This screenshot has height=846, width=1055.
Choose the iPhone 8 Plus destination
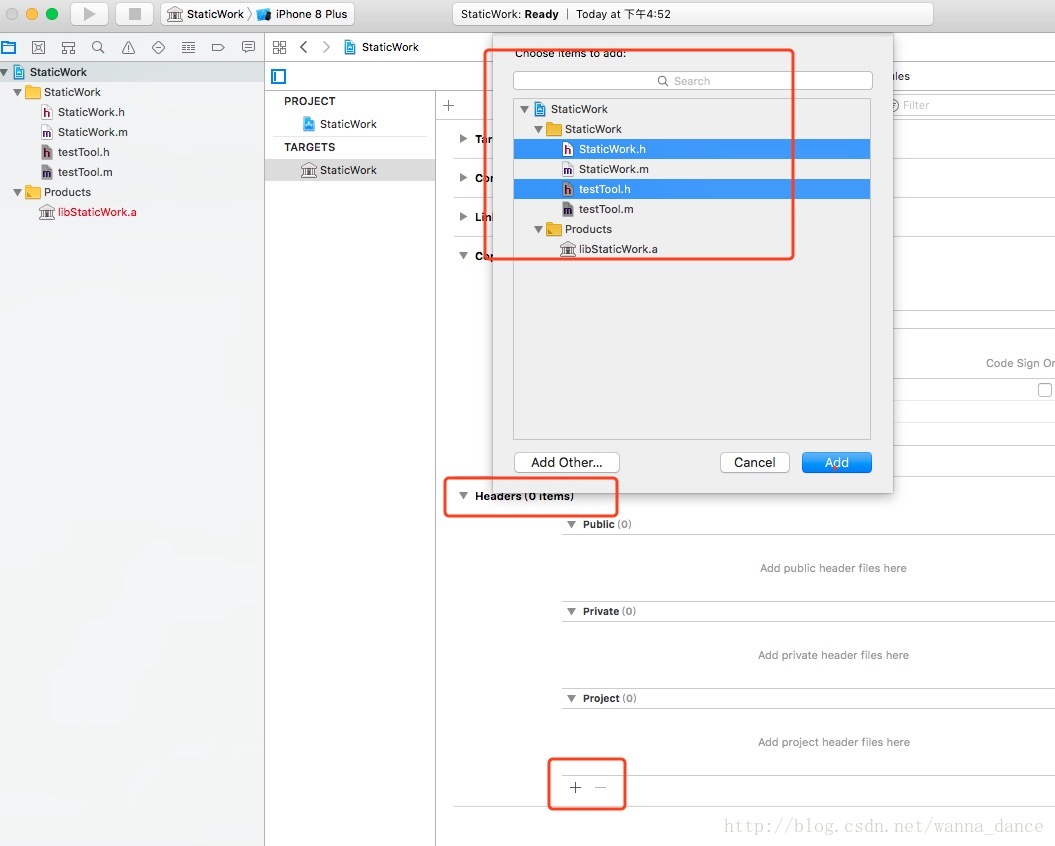pos(302,14)
